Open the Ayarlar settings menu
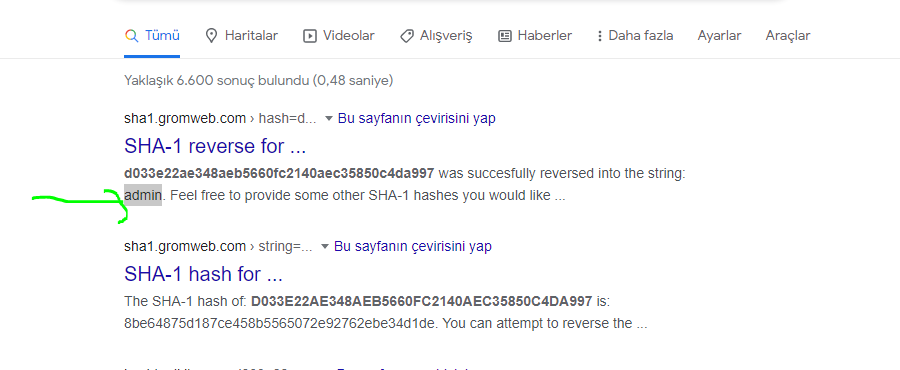Image resolution: width=900 pixels, height=370 pixels. [x=719, y=36]
